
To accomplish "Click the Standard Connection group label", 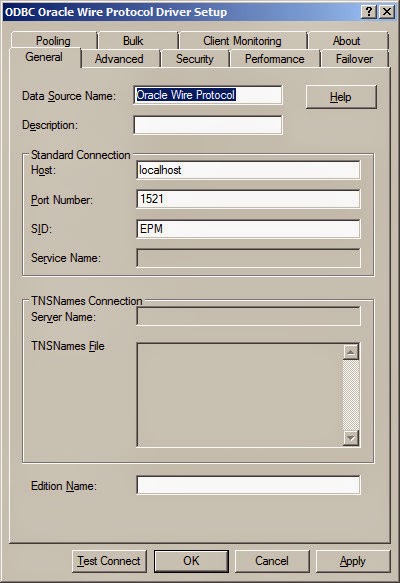I will (81, 155).
